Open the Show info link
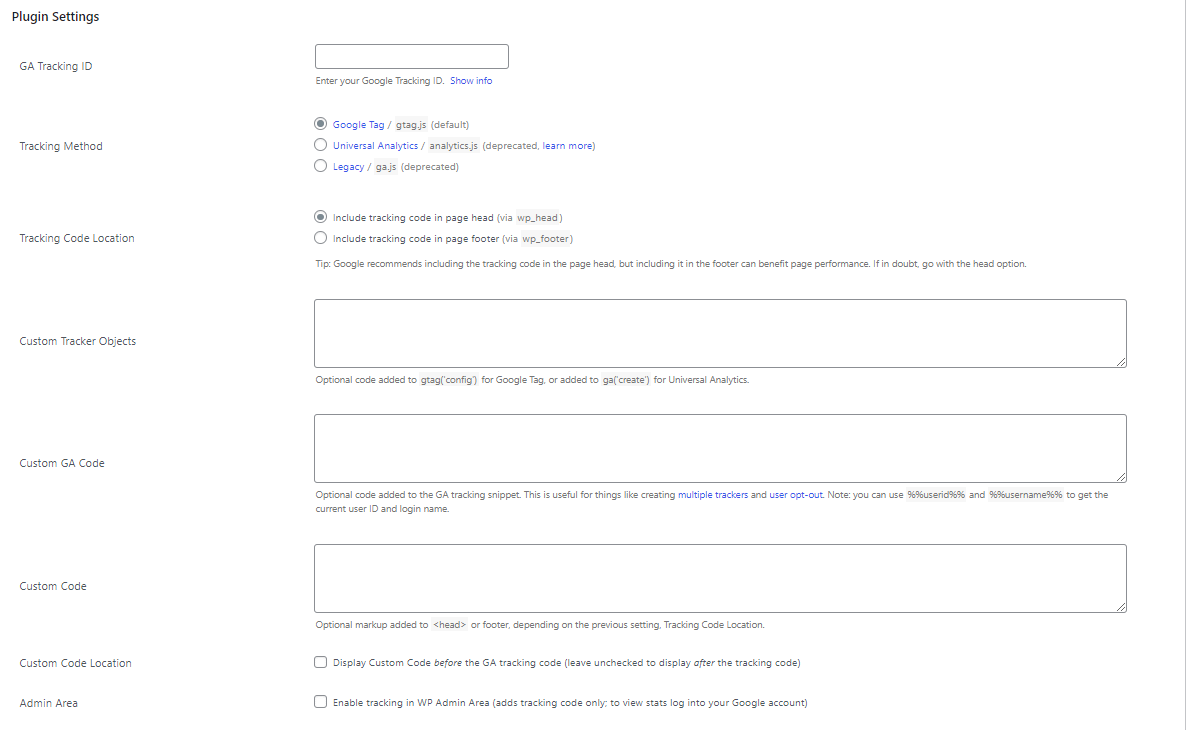This screenshot has width=1186, height=730. coord(470,81)
